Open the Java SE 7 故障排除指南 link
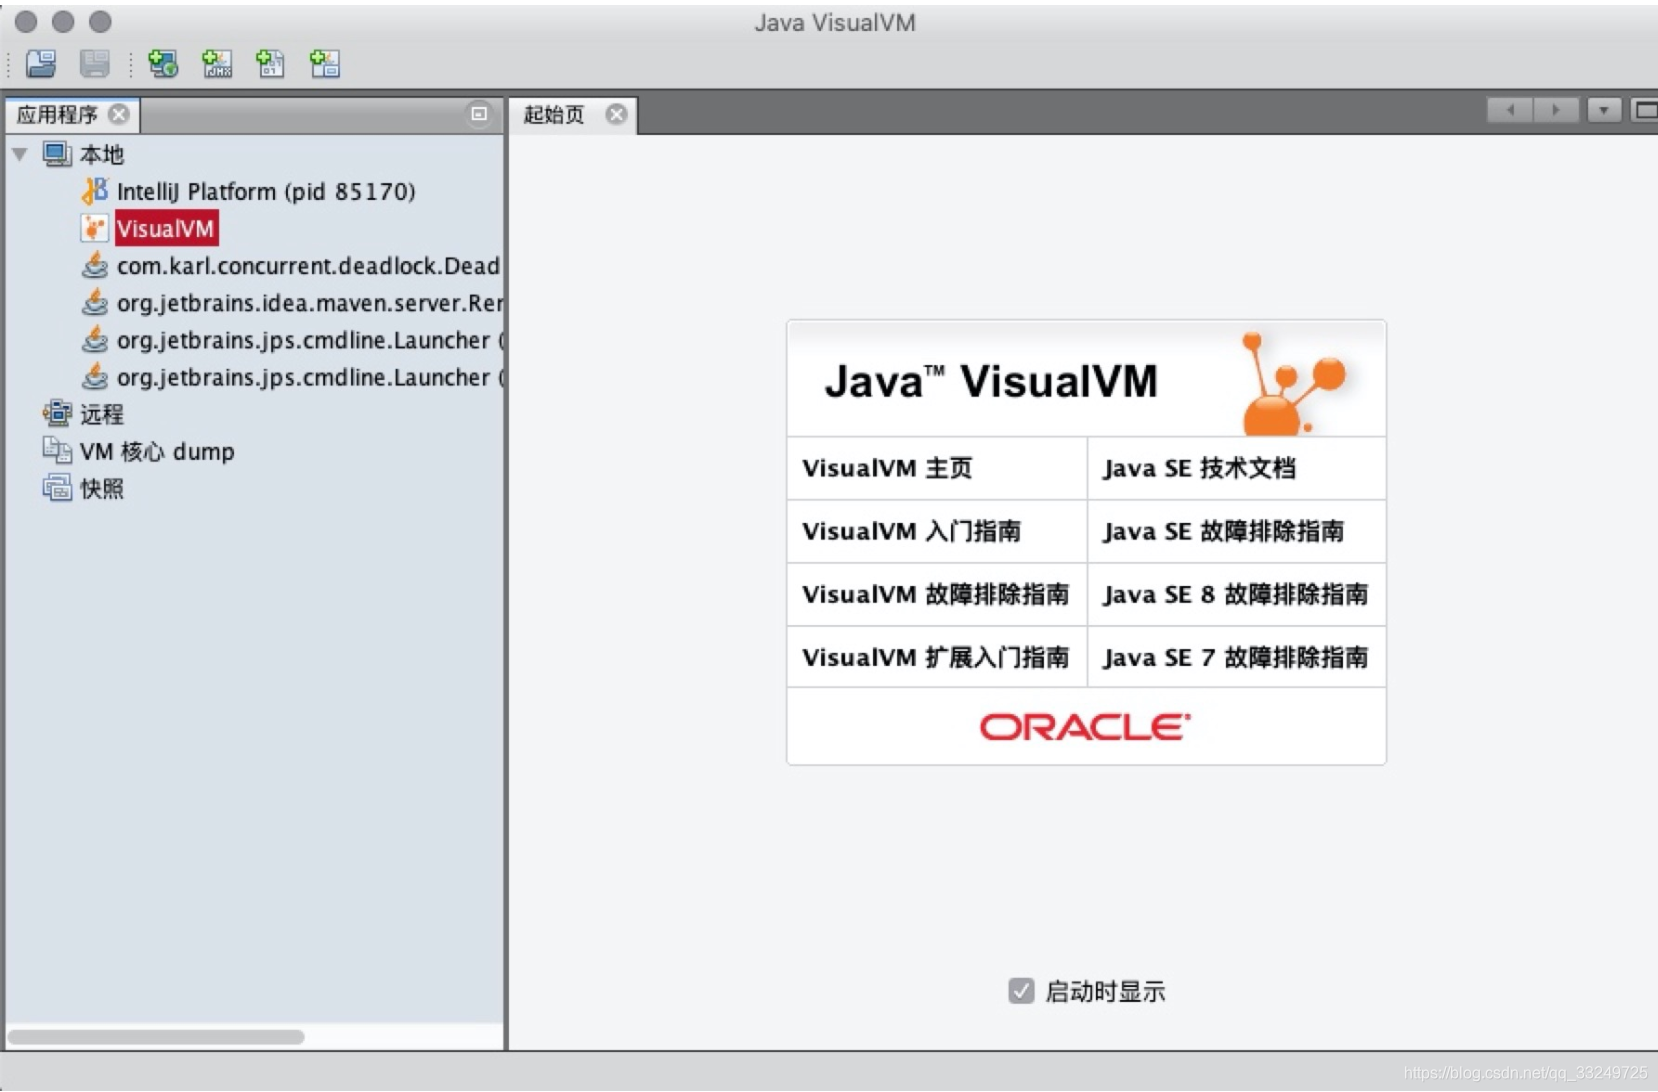This screenshot has width=1658, height=1092. (1237, 657)
